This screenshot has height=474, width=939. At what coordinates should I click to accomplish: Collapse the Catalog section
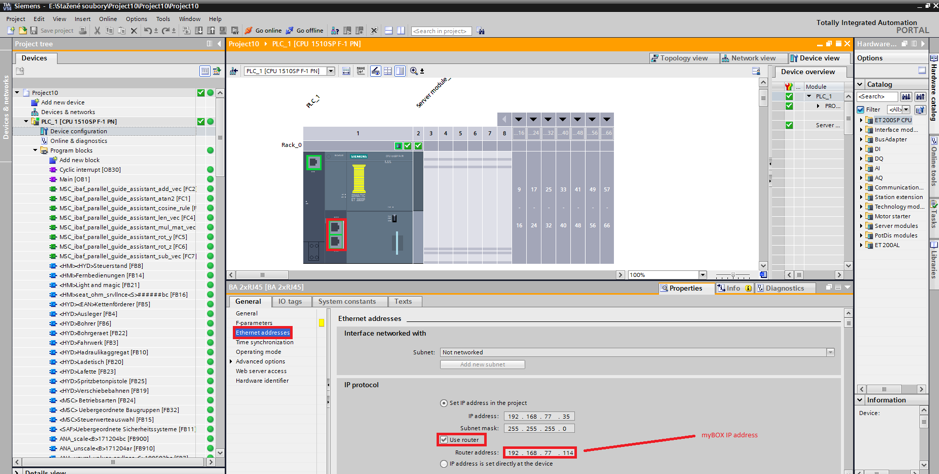(861, 84)
